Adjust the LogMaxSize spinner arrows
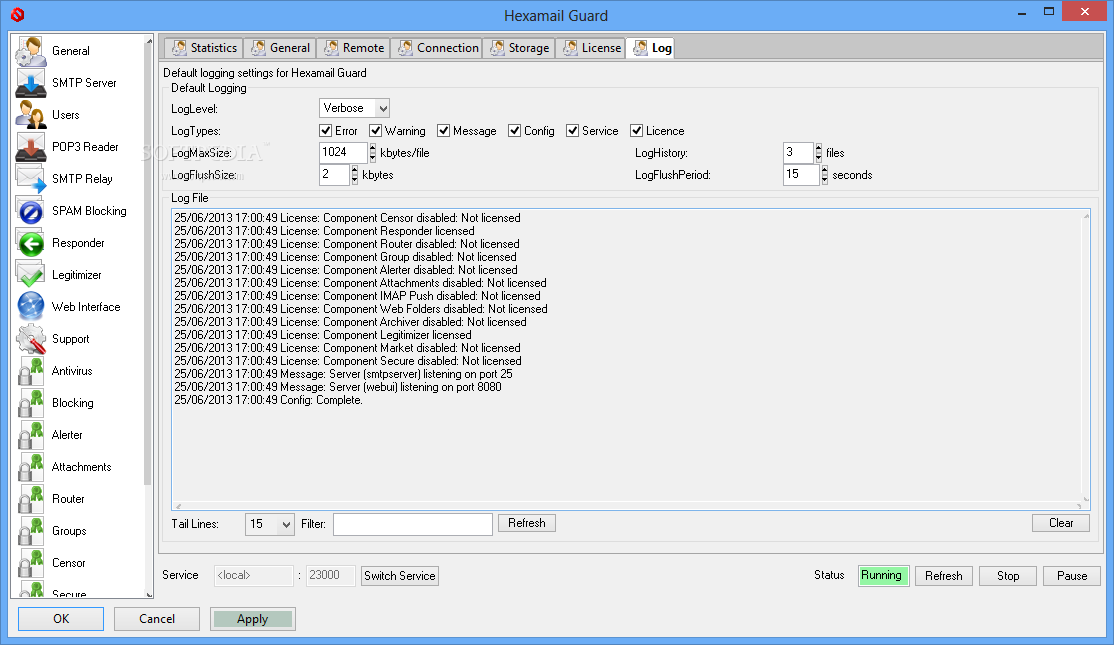Screen dimensions: 1114x645 coord(372,152)
